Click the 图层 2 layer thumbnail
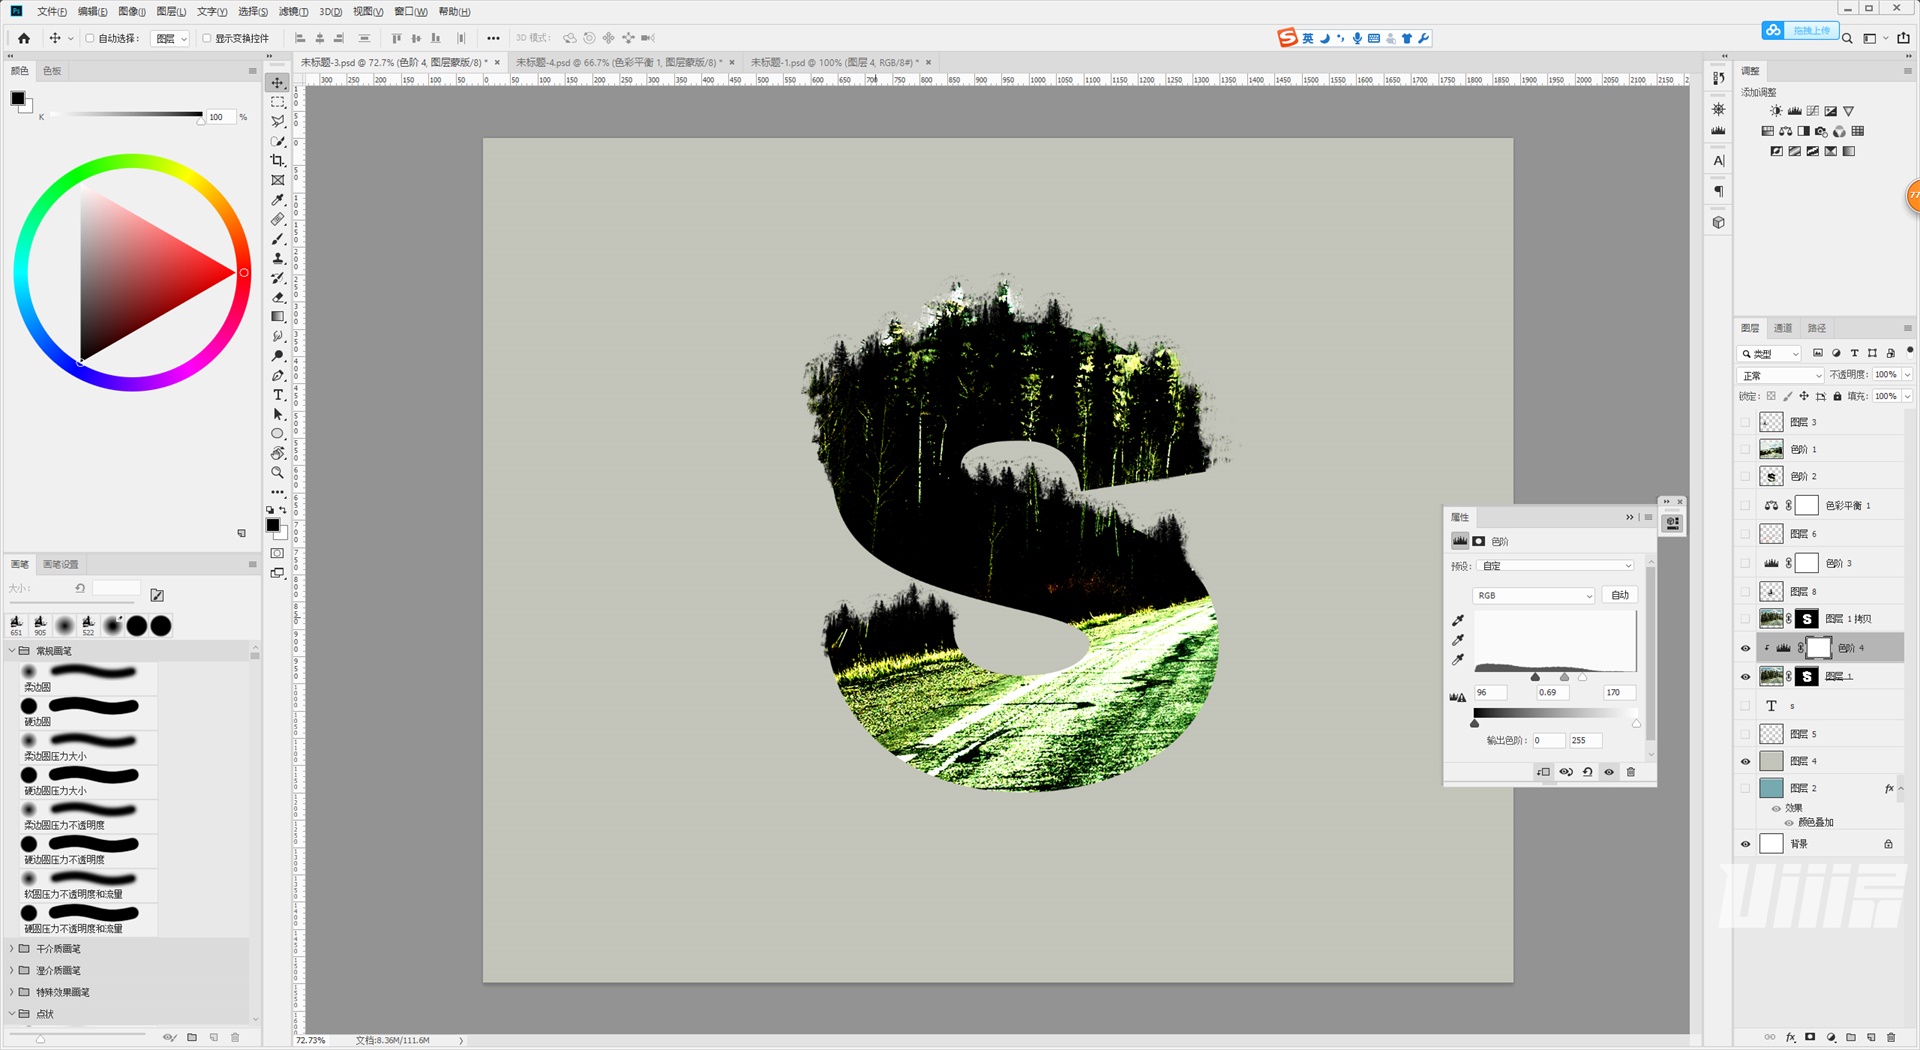1920x1050 pixels. [x=1771, y=788]
